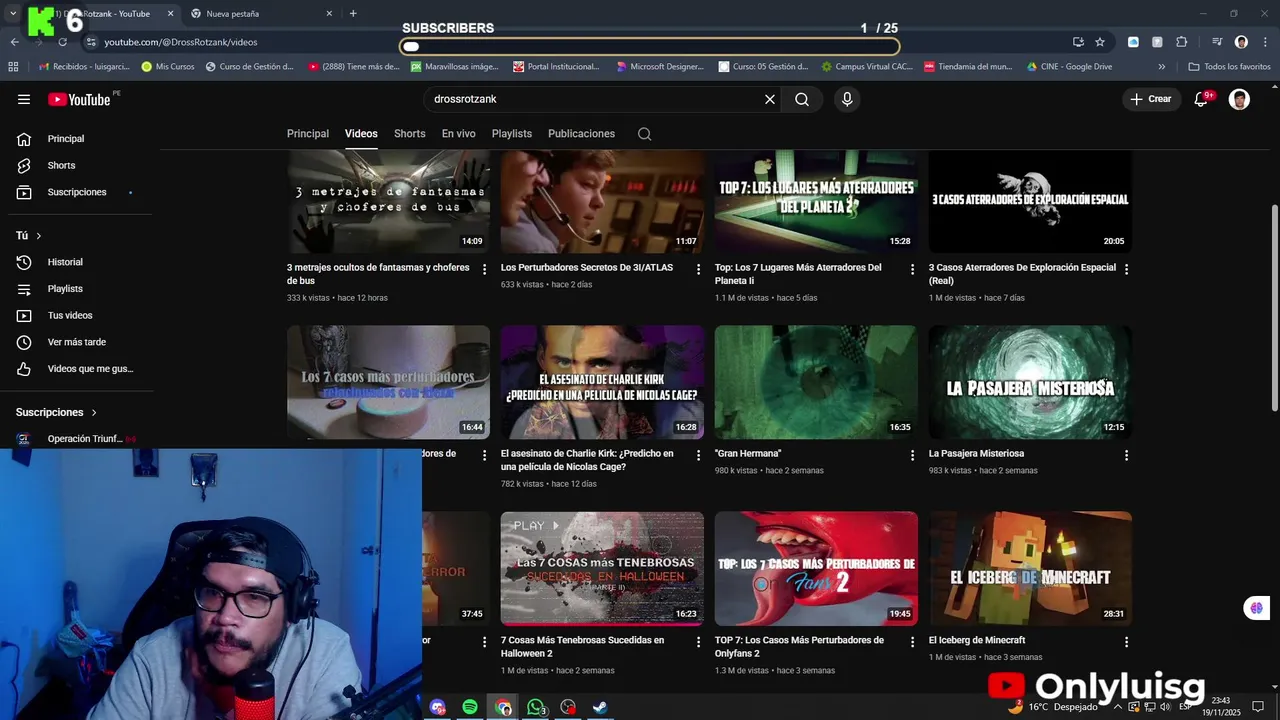Reload the page in the browser
1280x720 pixels.
pyautogui.click(x=62, y=42)
